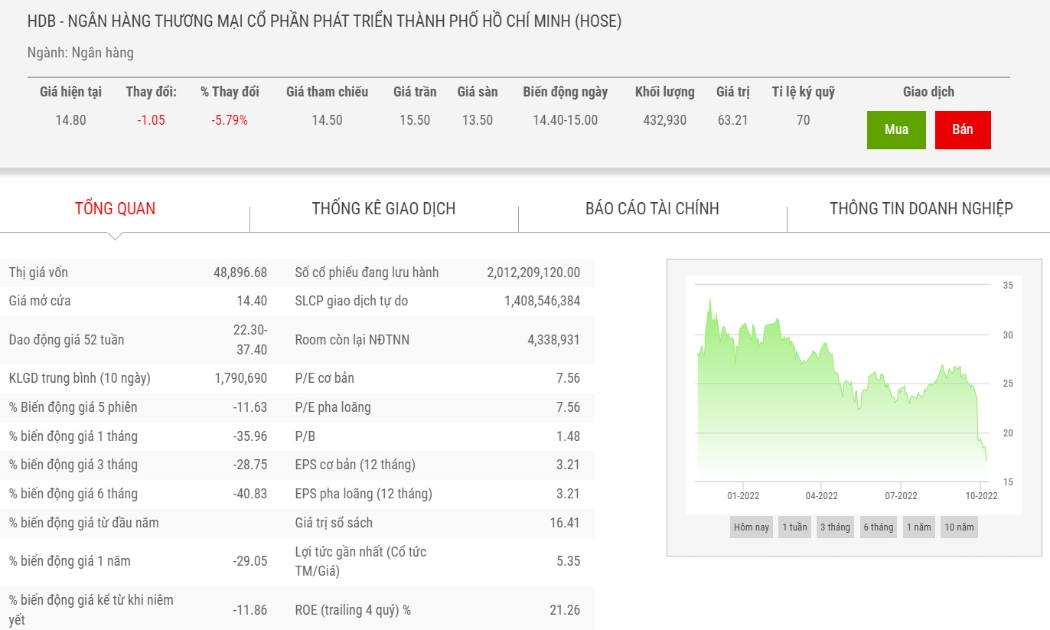Screen dimensions: 1050x630
Task: Click the 07-2022 chart axis label
Action: [x=901, y=496]
